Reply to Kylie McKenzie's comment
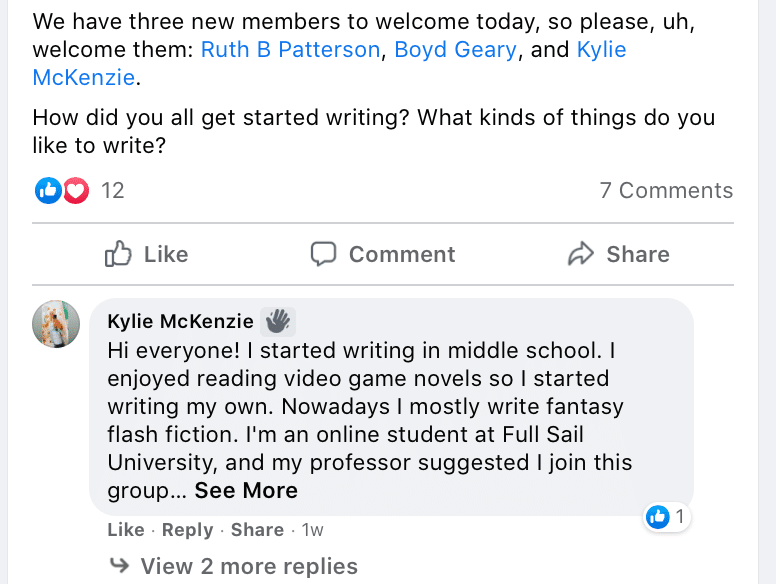Viewport: 776px width, 584px height. pyautogui.click(x=187, y=530)
